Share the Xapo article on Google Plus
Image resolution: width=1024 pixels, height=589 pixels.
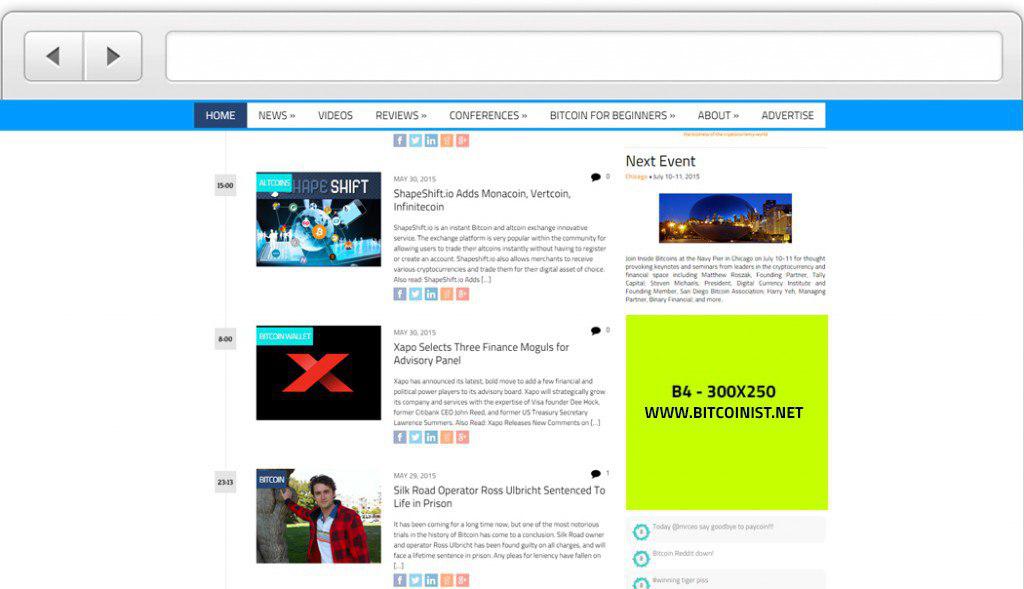tap(462, 437)
